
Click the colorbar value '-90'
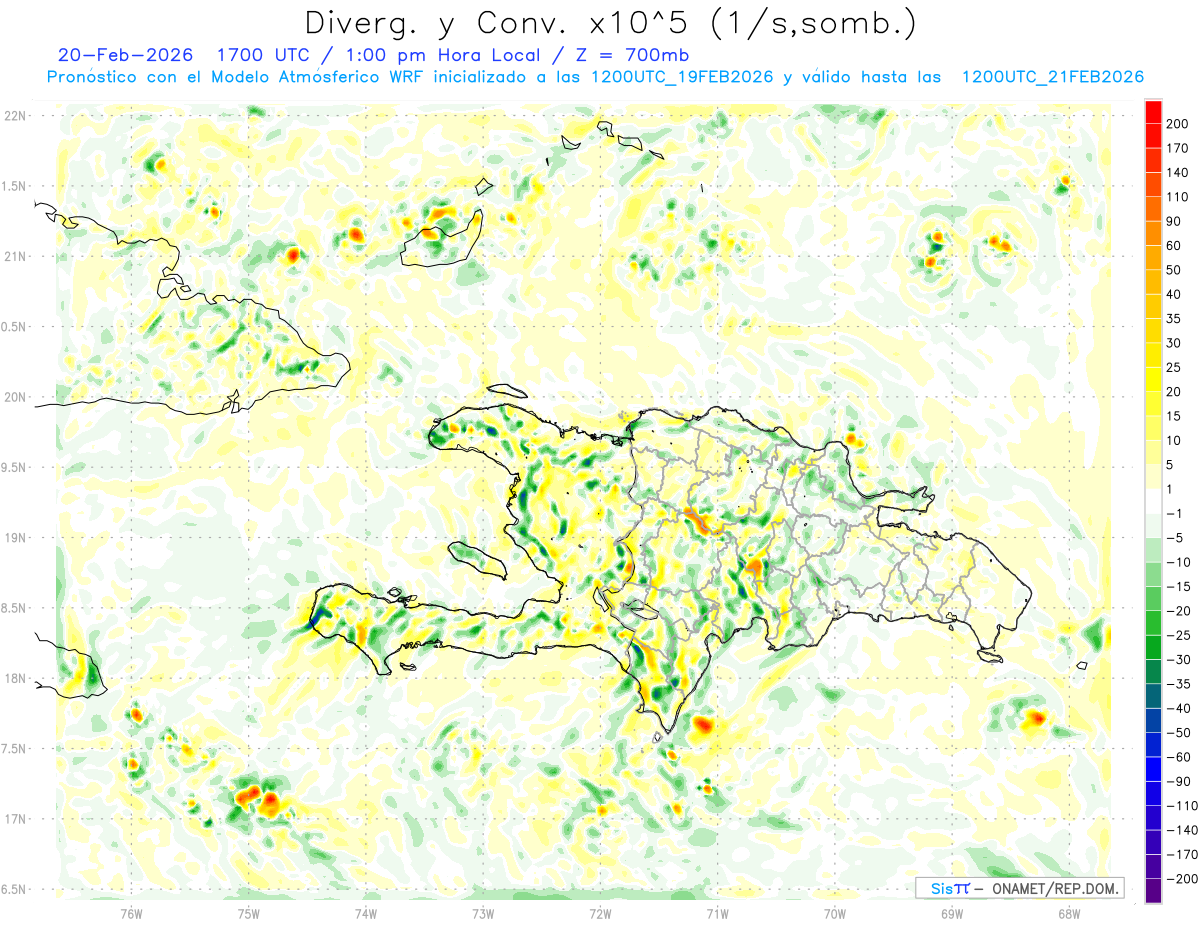[1180, 781]
